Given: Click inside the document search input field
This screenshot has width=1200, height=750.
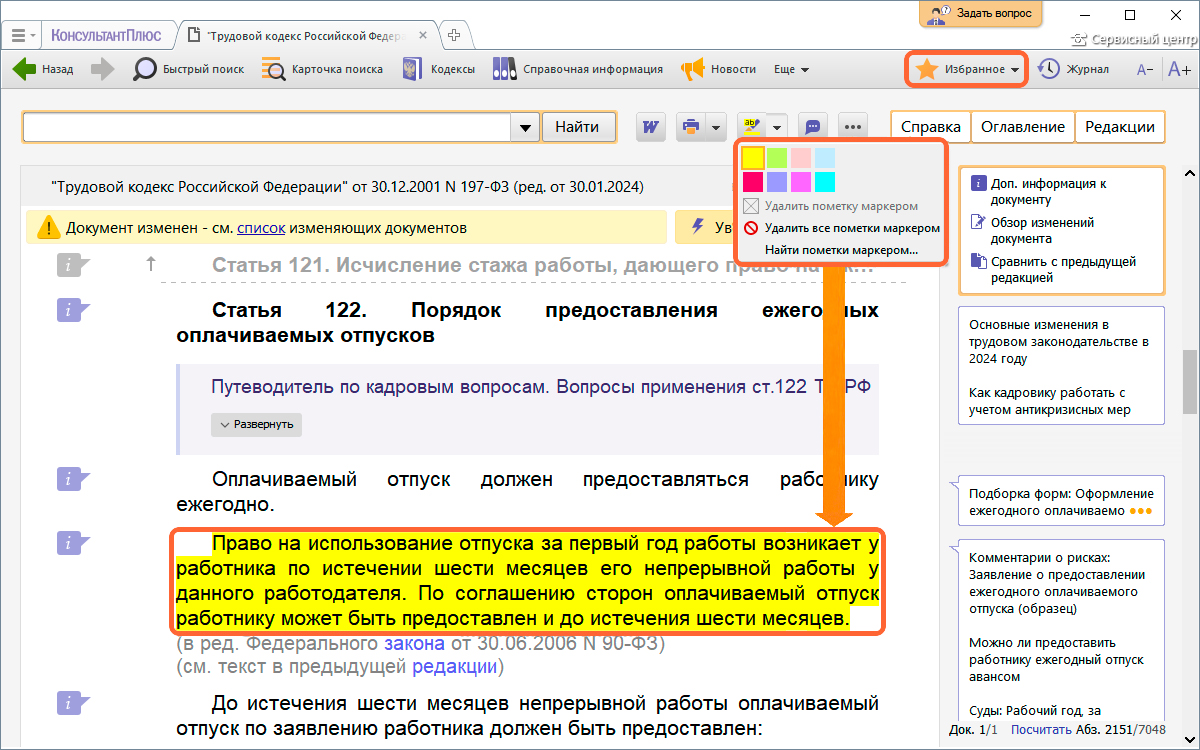Looking at the screenshot, I should [267, 127].
